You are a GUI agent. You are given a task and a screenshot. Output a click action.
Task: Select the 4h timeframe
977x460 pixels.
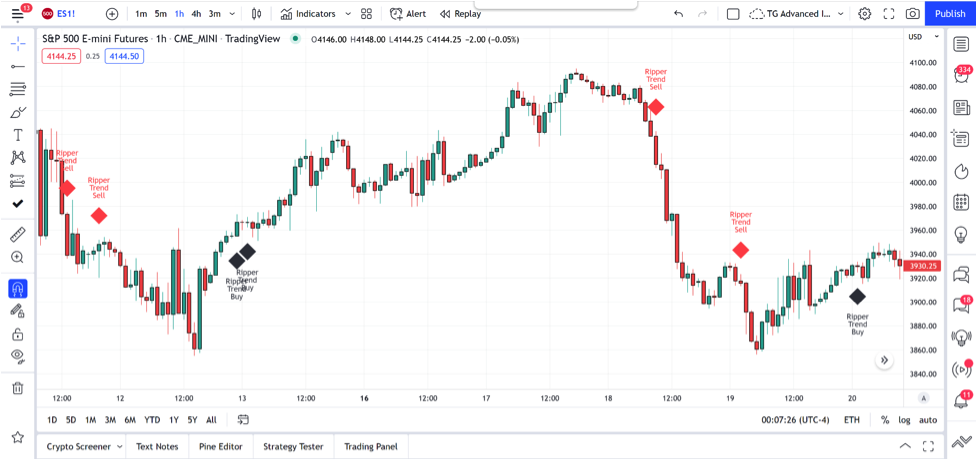click(x=196, y=14)
